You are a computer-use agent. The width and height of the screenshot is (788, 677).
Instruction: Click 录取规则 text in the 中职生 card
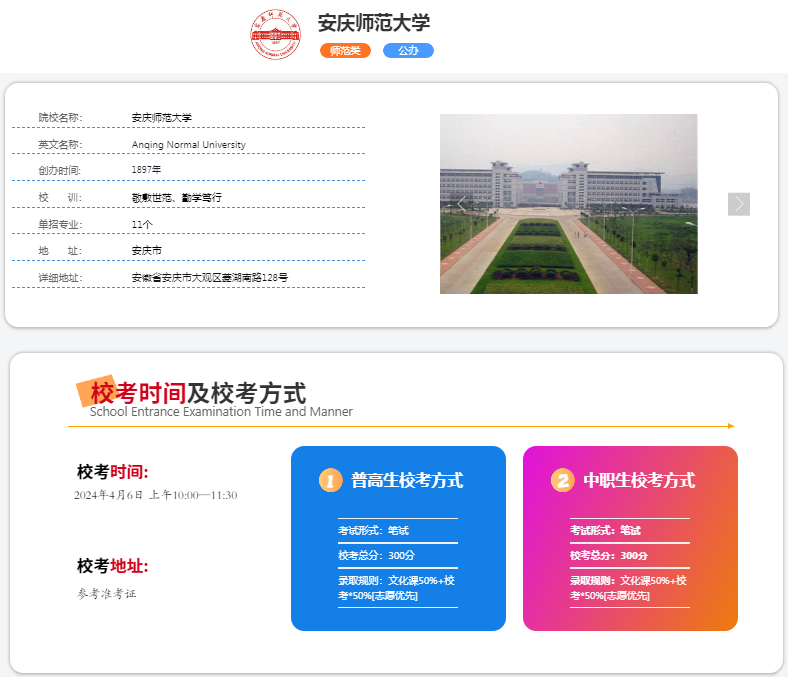pyautogui.click(x=628, y=588)
